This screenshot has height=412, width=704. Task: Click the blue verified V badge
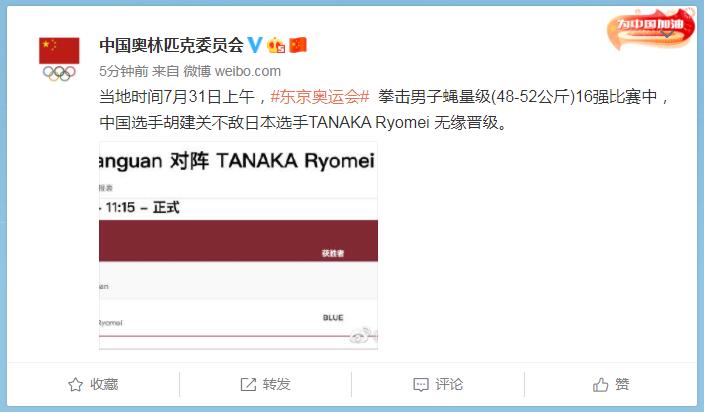(x=255, y=45)
